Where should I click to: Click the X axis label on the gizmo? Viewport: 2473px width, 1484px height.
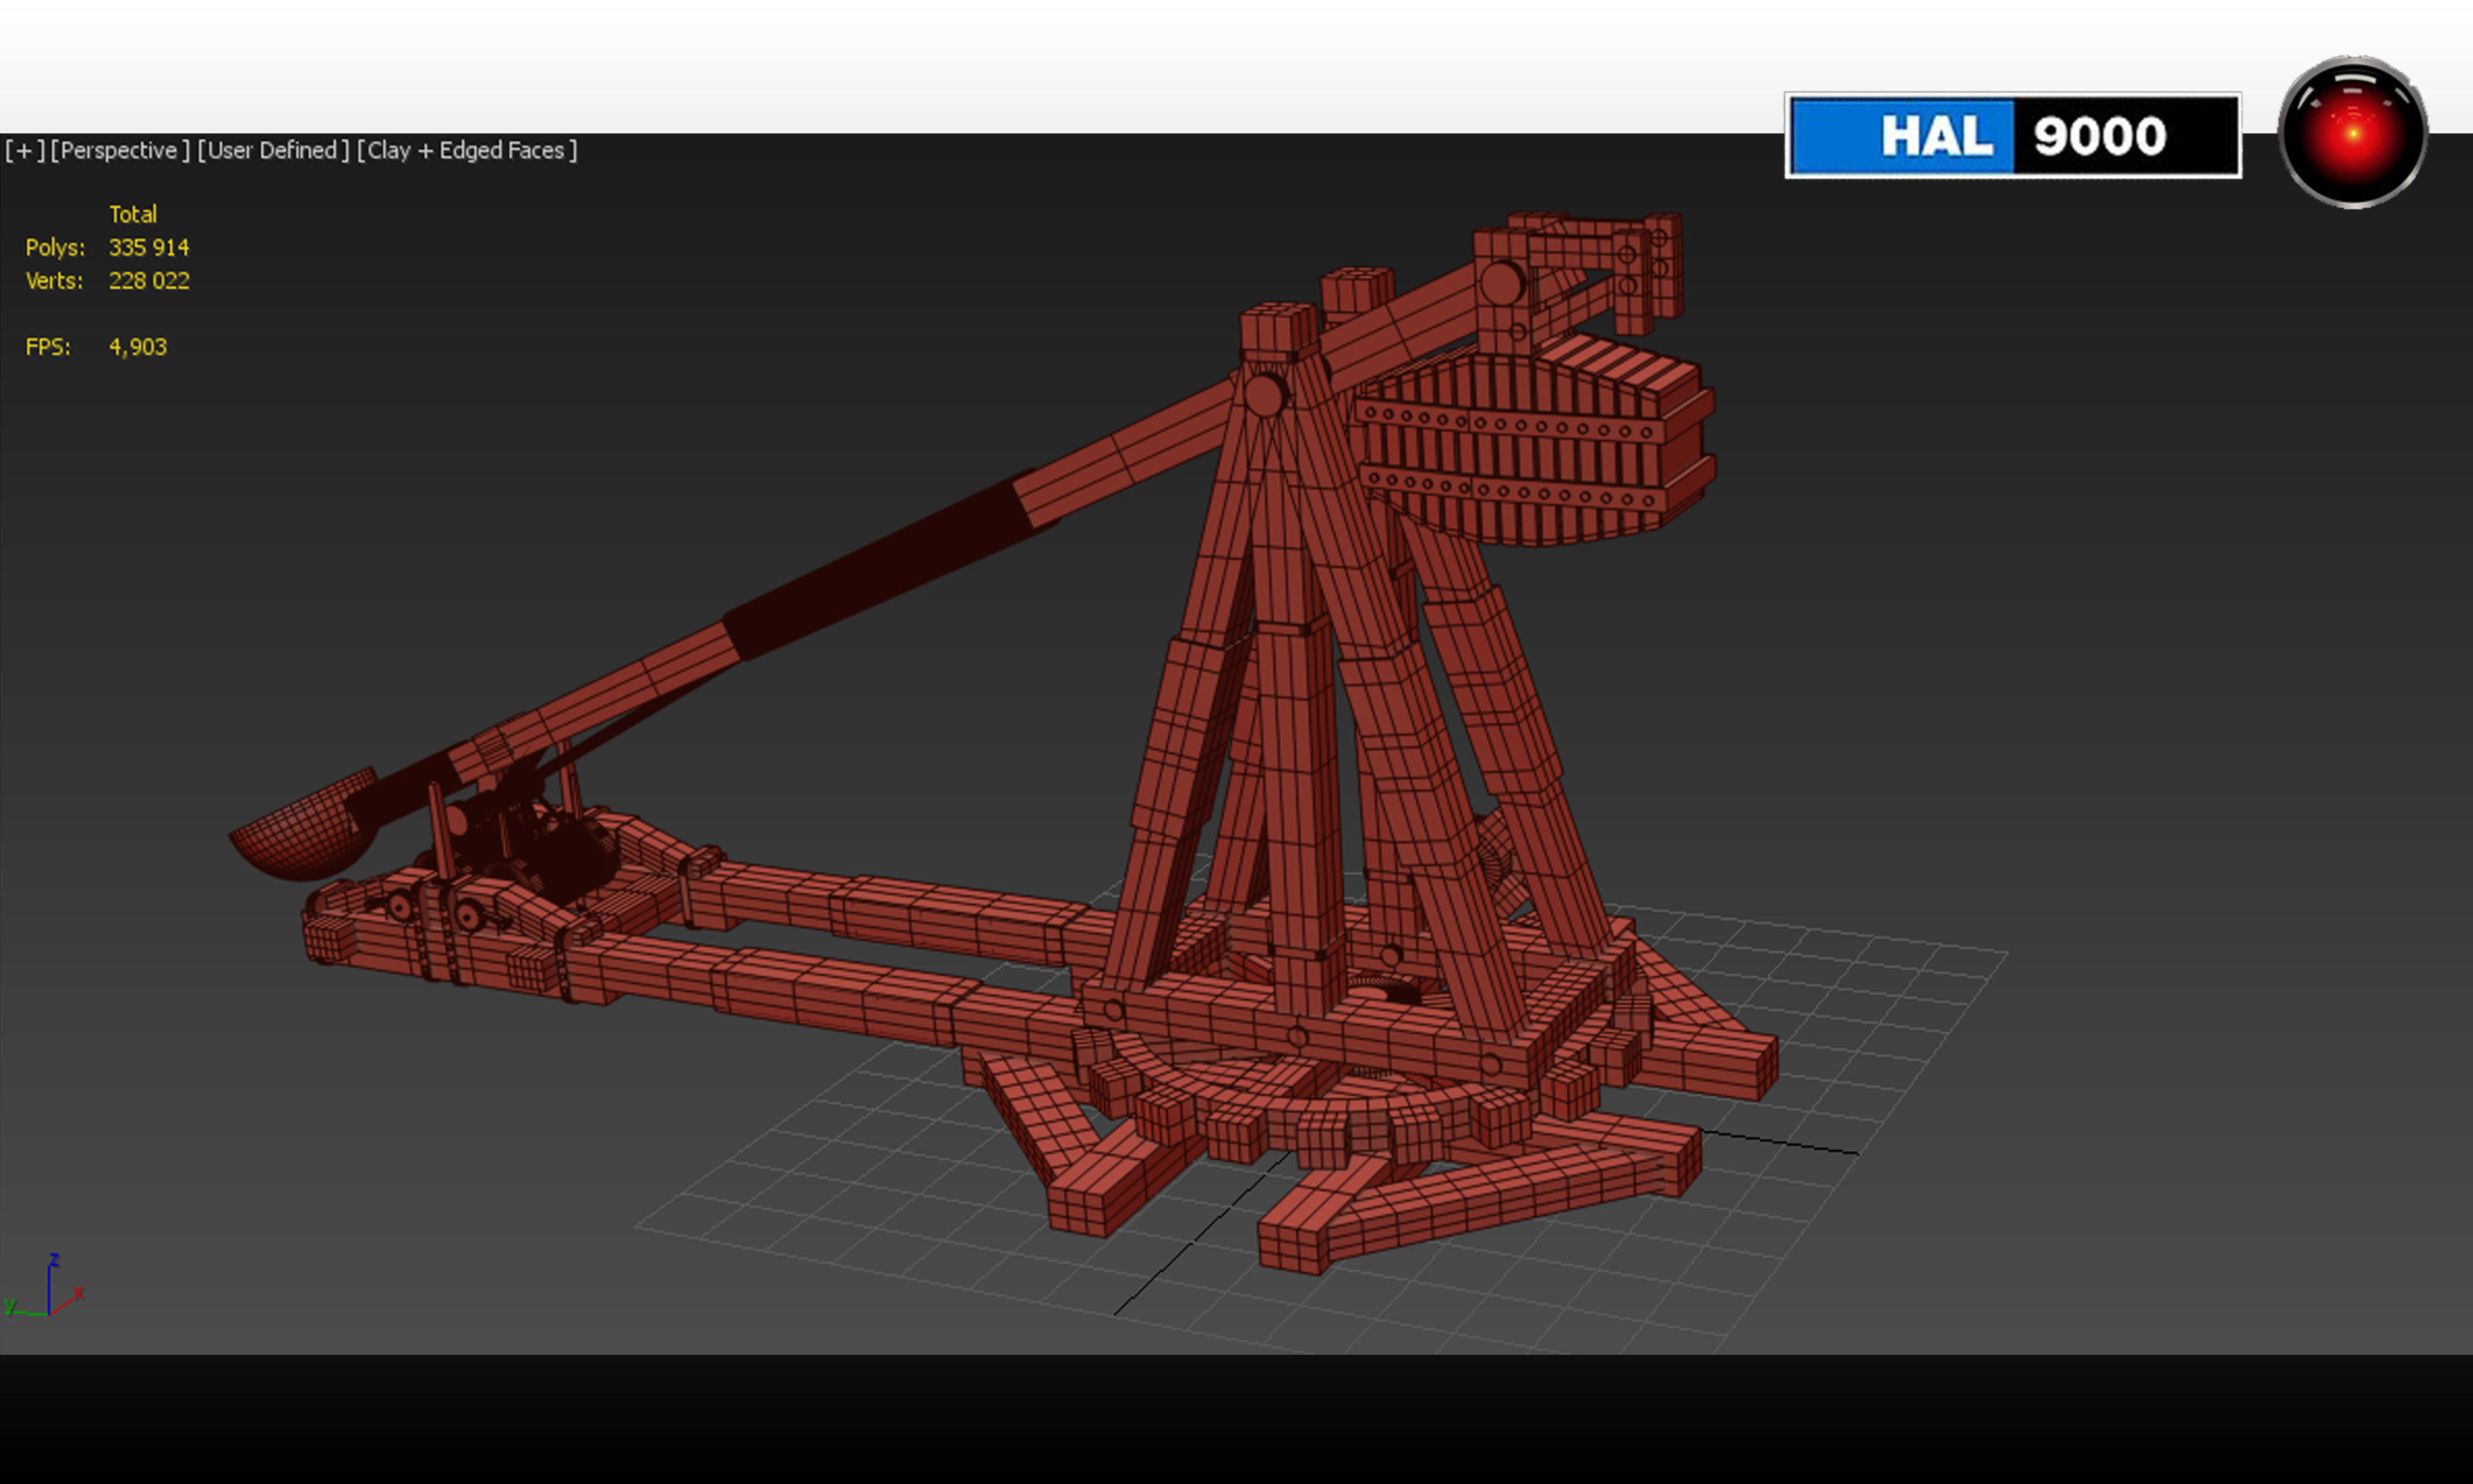coord(80,1292)
